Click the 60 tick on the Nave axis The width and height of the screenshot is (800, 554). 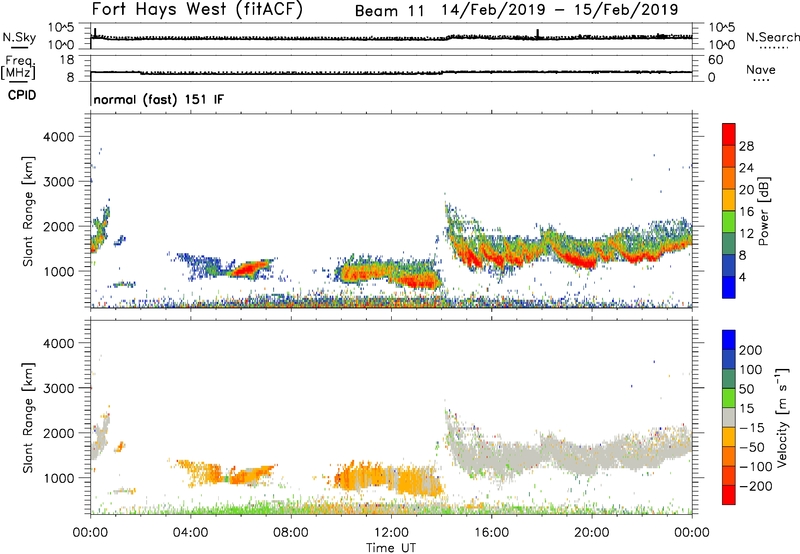[x=716, y=60]
